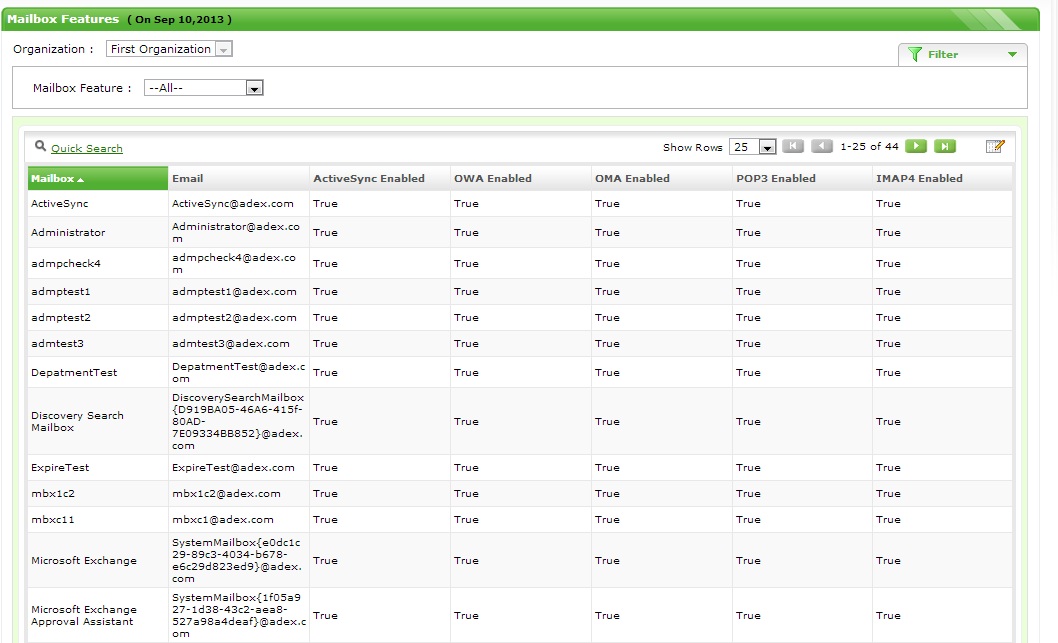Click POP3 Enabled True for DepatmentTest row
The height and width of the screenshot is (643, 1058).
(x=748, y=372)
